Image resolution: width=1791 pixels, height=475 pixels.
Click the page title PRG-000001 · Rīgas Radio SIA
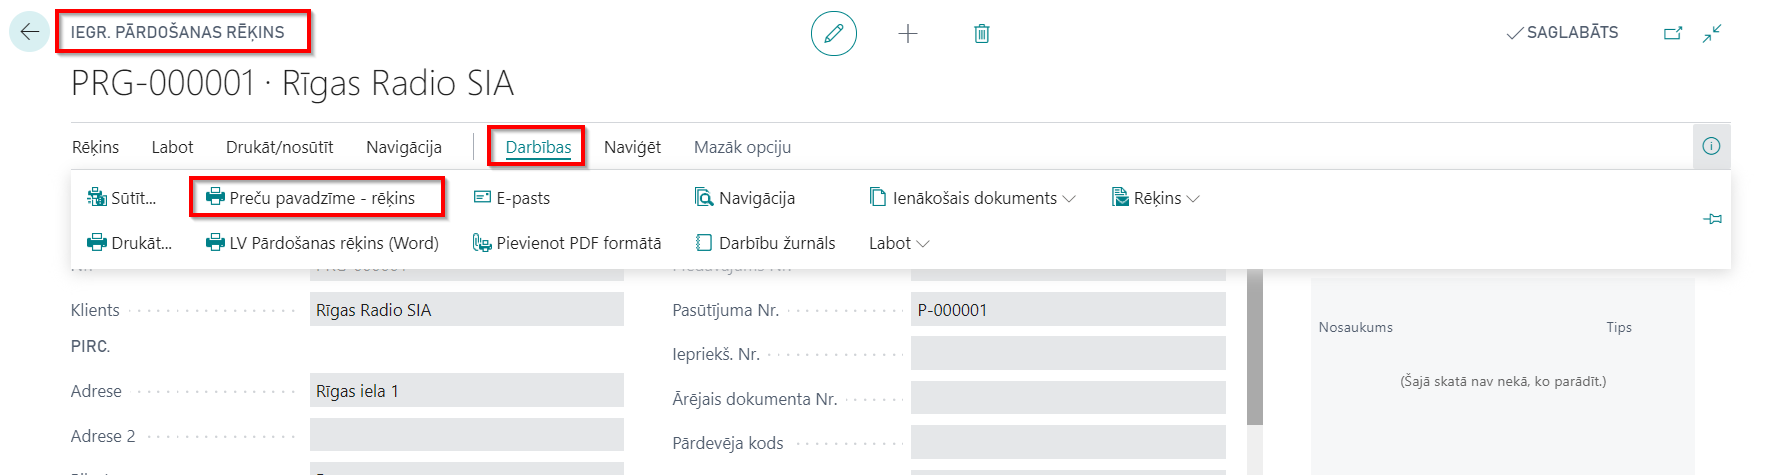coord(292,83)
